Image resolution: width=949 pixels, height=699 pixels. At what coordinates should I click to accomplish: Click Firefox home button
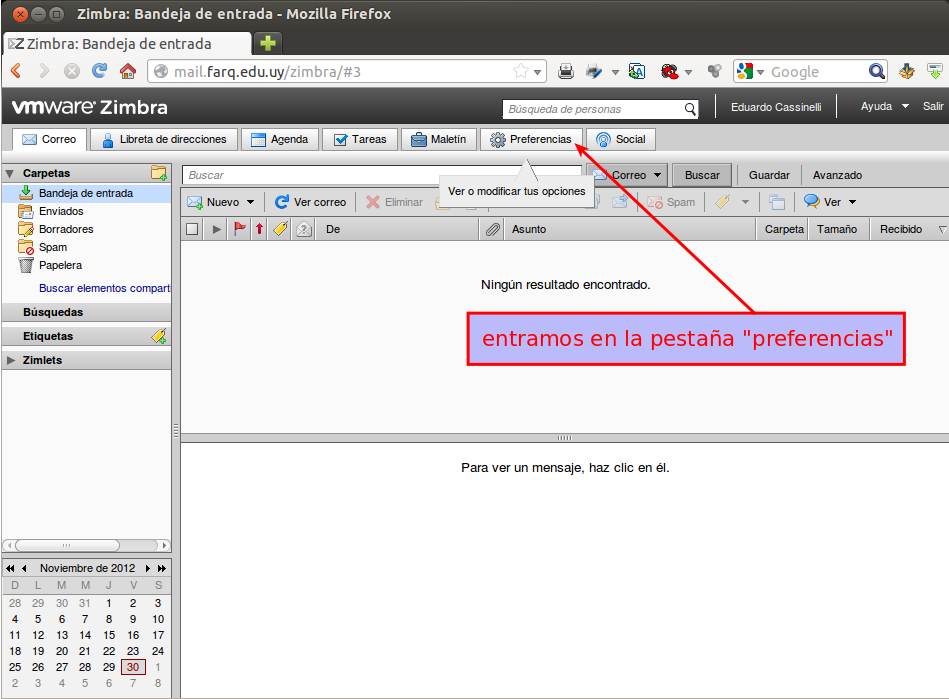tap(128, 71)
